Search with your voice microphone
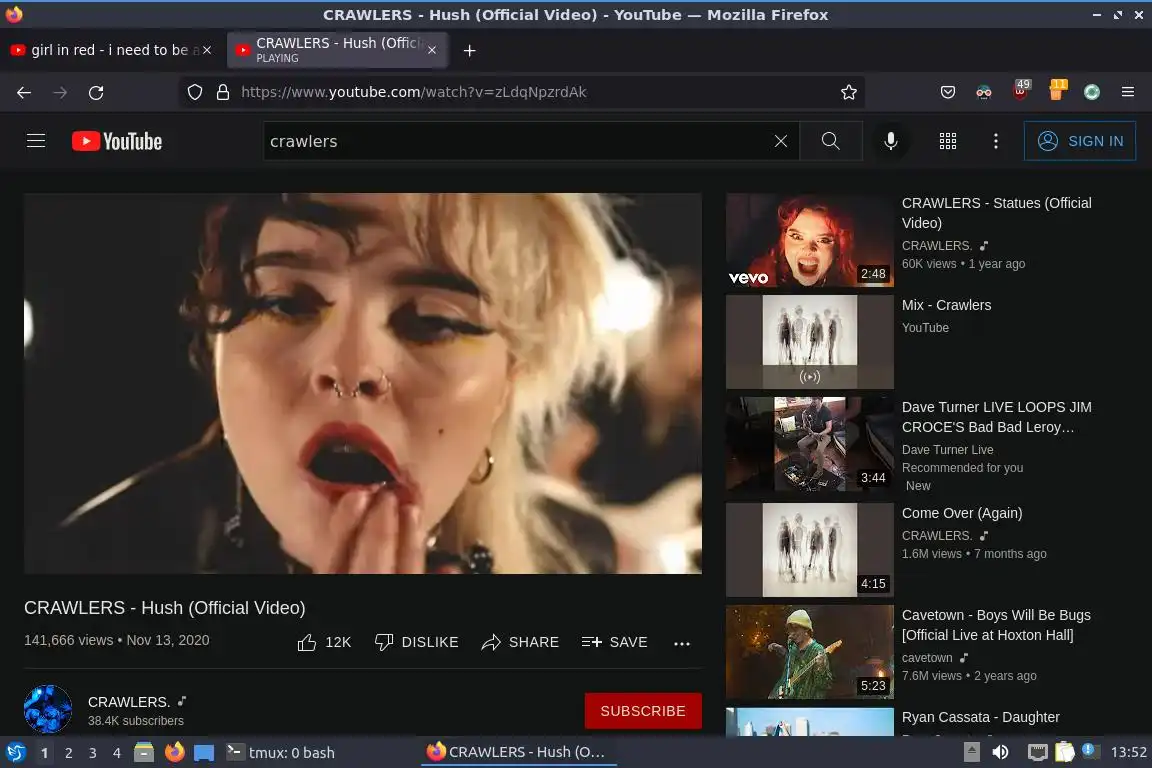The image size is (1152, 768). pyautogui.click(x=890, y=141)
